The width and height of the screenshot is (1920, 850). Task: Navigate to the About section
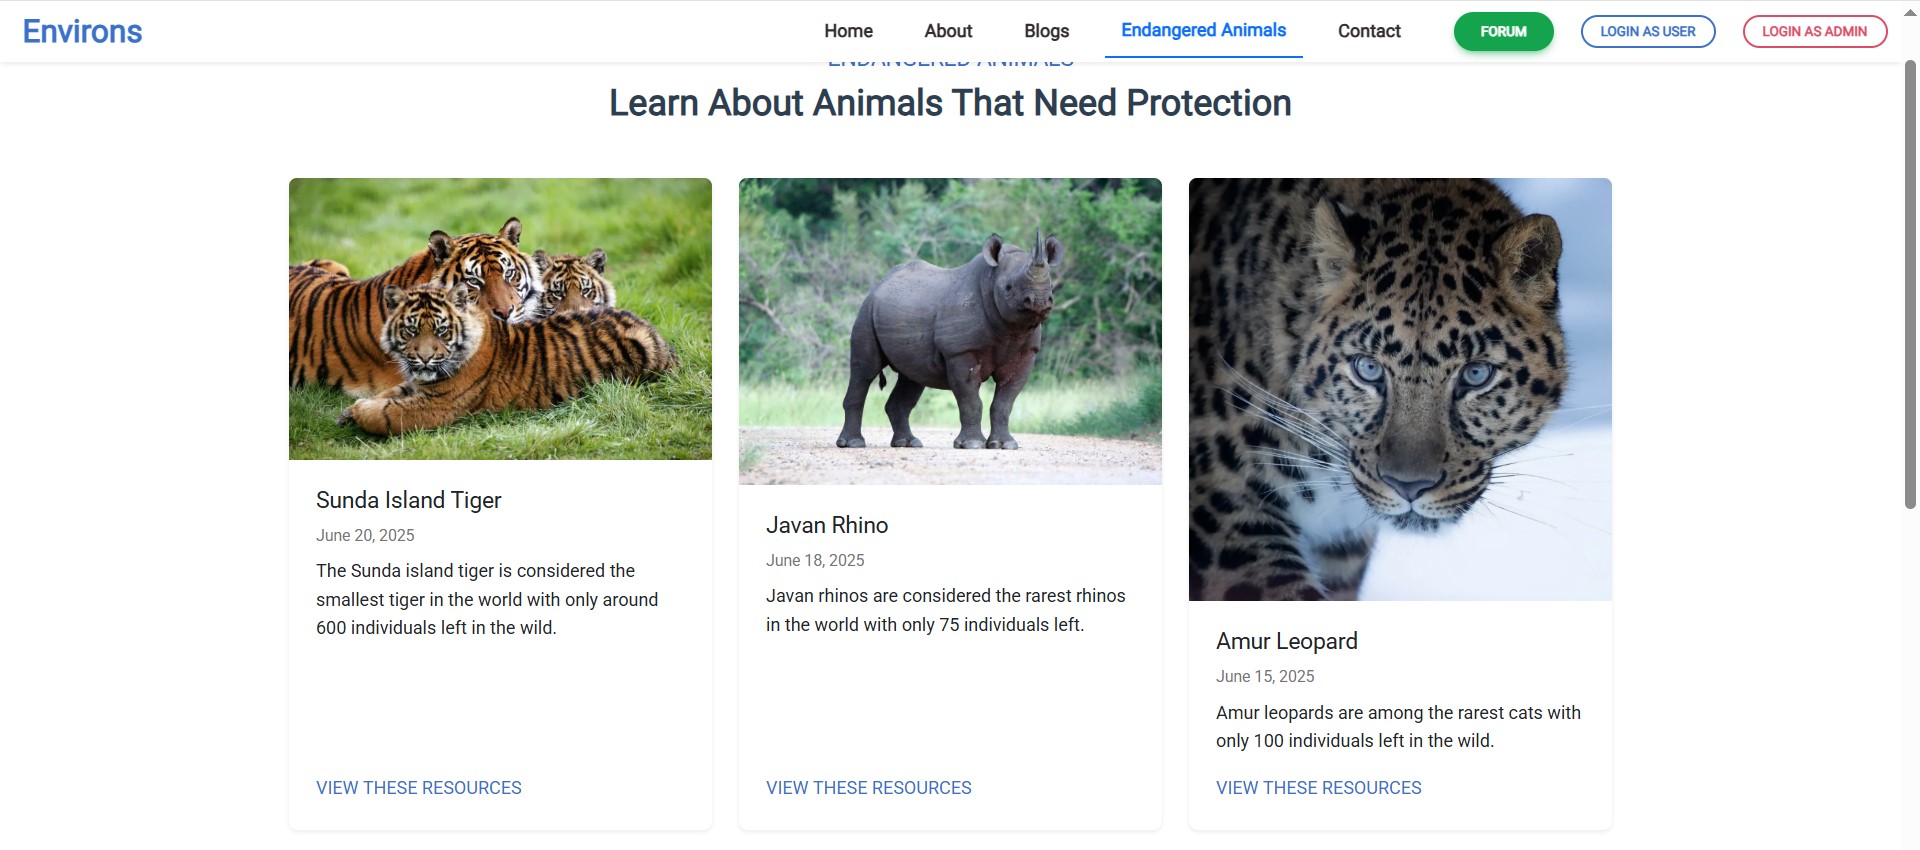pos(946,31)
